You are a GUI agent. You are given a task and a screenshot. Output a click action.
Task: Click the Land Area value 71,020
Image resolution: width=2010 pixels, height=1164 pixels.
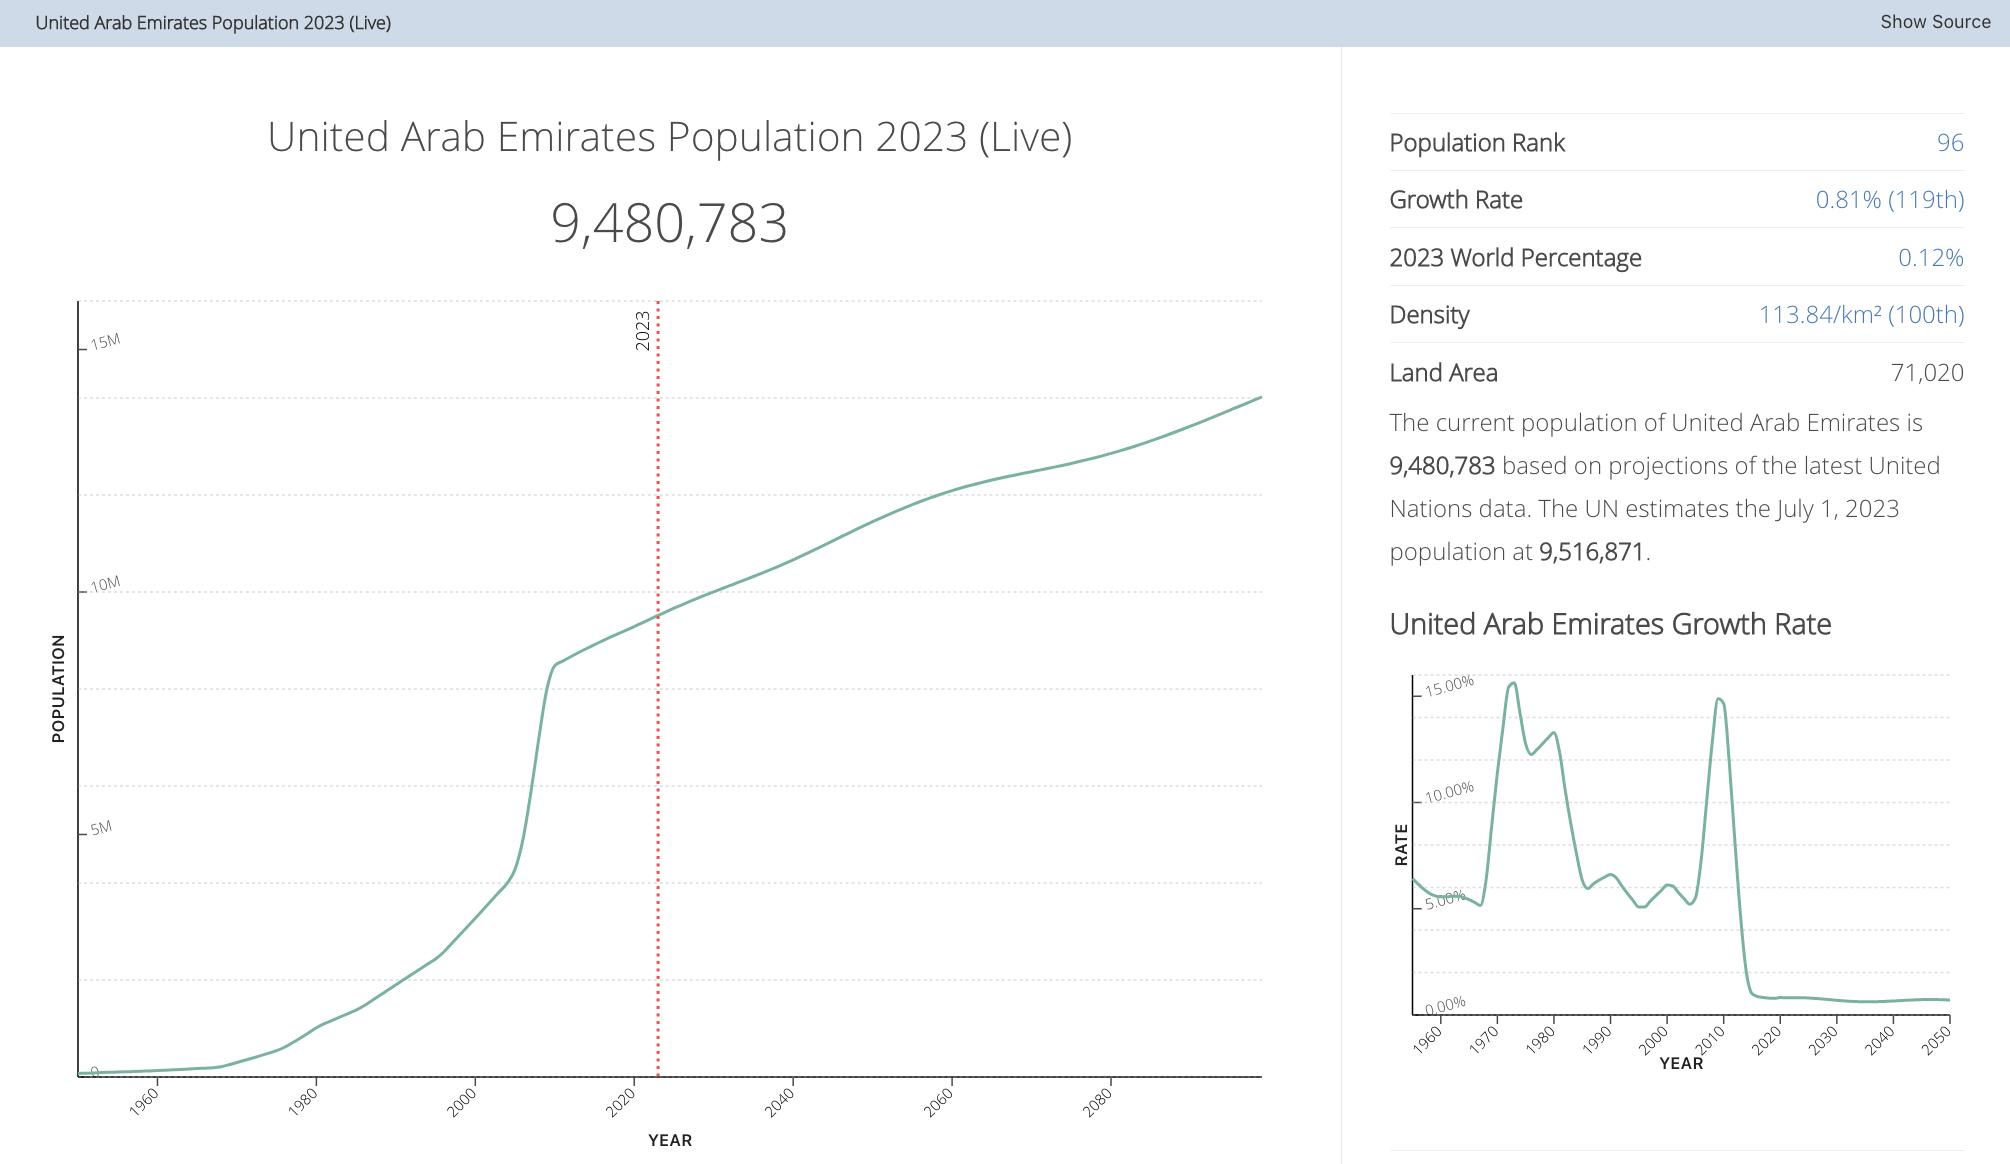1926,373
